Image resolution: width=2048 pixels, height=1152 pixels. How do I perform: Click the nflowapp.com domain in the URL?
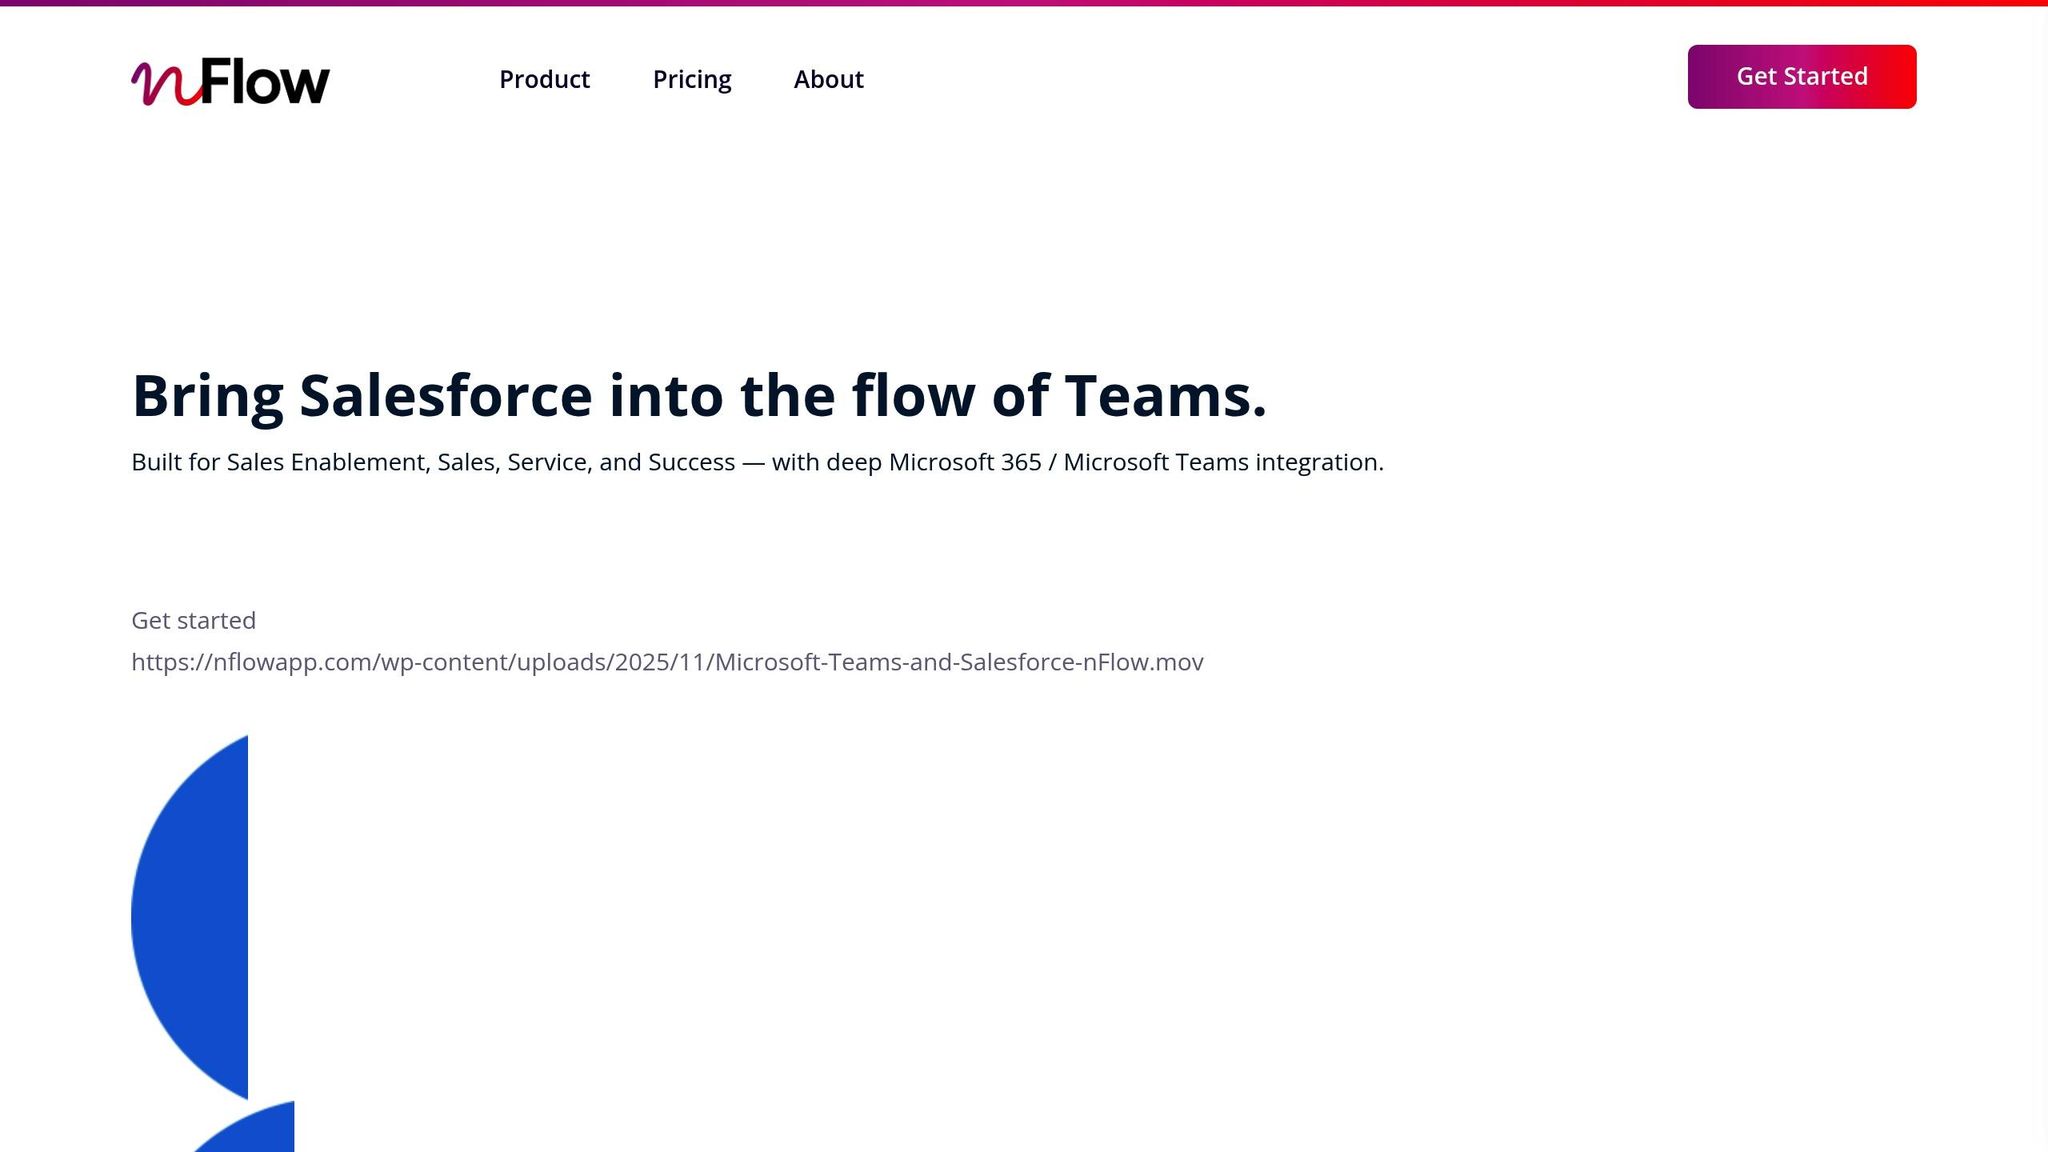pyautogui.click(x=293, y=662)
